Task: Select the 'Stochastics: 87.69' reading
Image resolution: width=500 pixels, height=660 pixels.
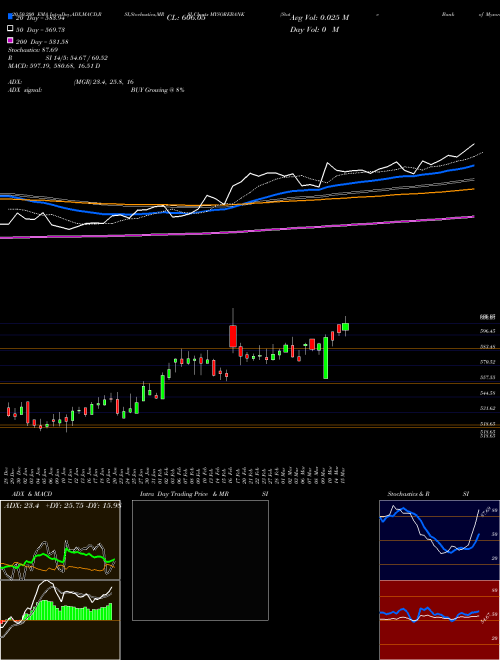Action: click(x=33, y=50)
